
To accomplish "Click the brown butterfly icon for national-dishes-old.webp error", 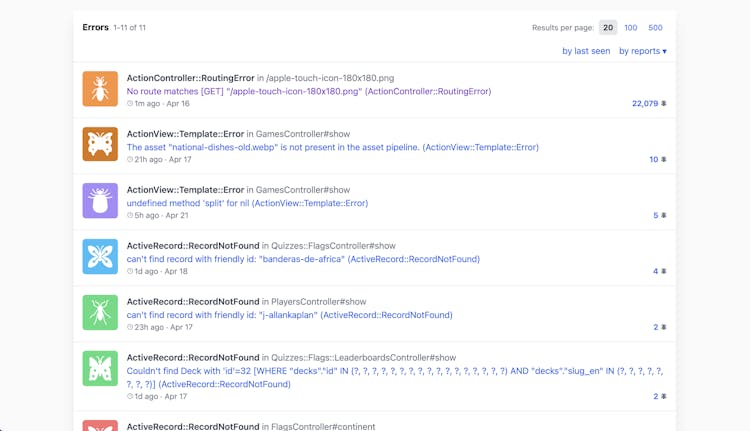I will click(x=100, y=144).
